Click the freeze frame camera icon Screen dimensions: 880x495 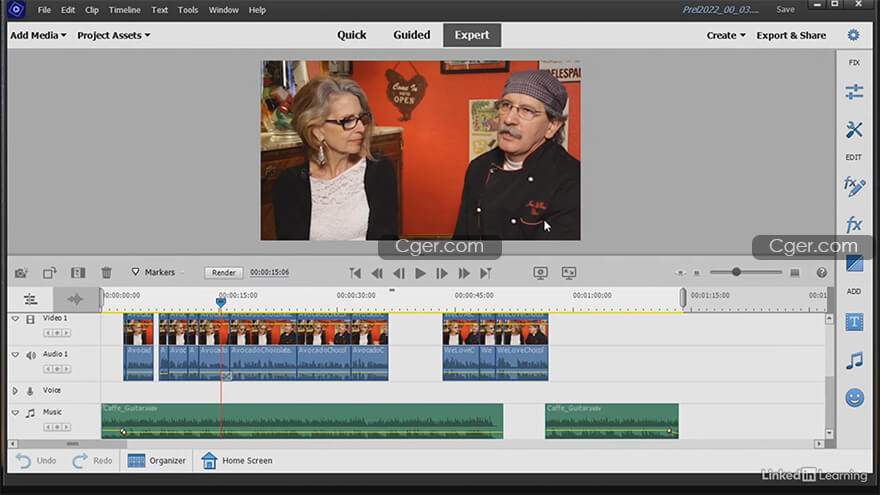point(21,273)
